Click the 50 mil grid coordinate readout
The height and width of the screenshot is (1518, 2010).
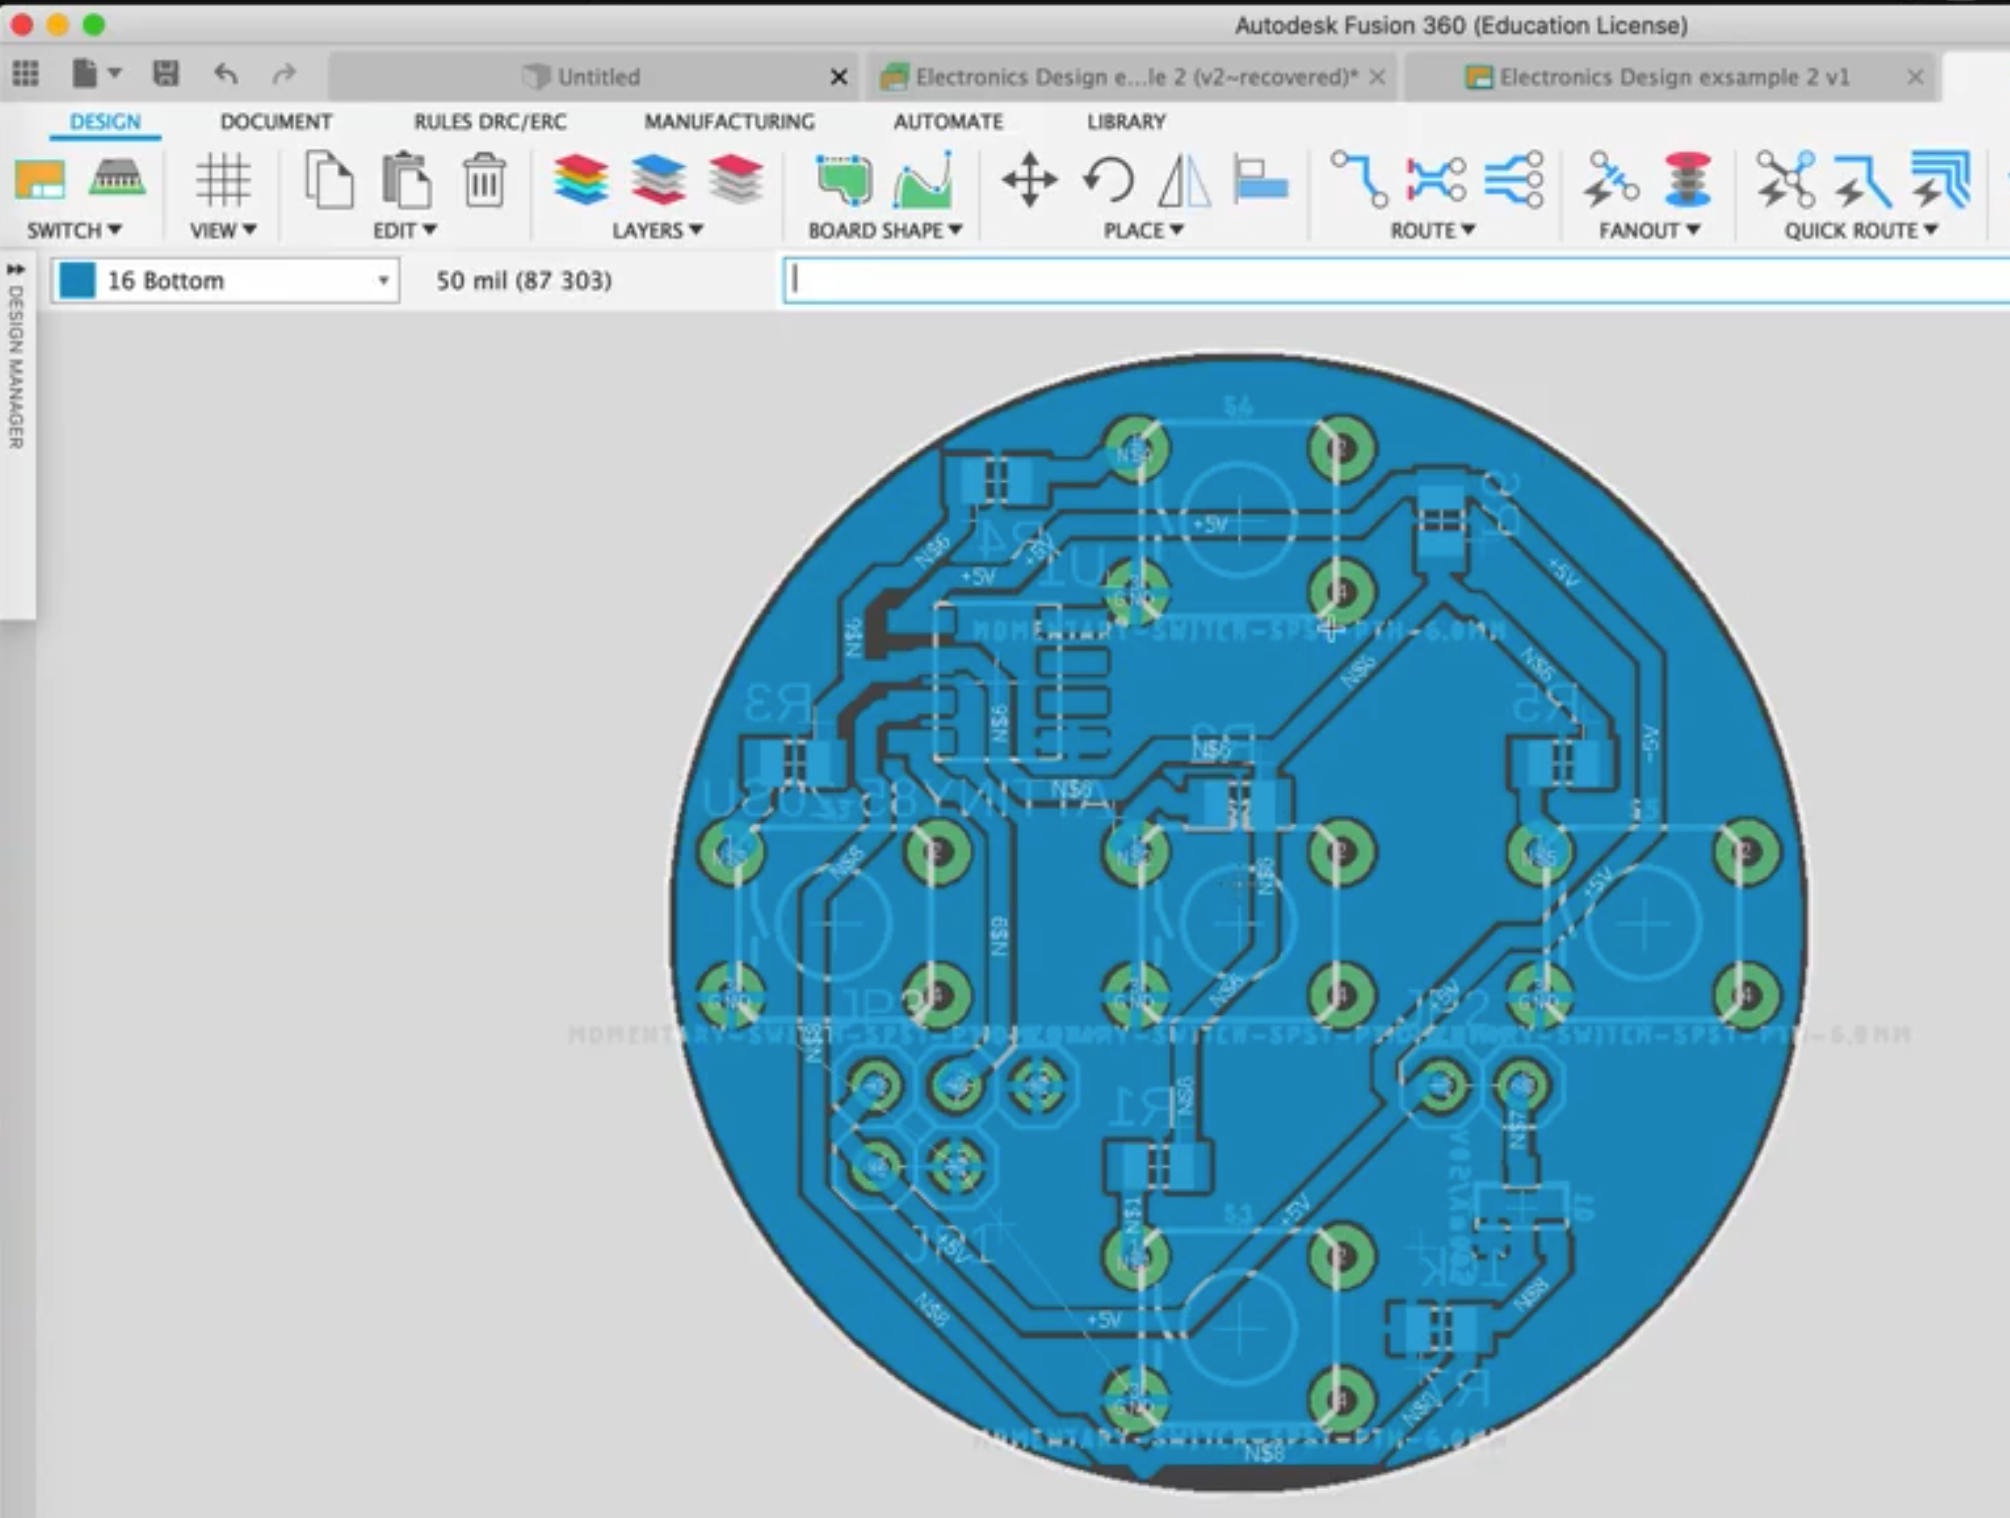[523, 281]
